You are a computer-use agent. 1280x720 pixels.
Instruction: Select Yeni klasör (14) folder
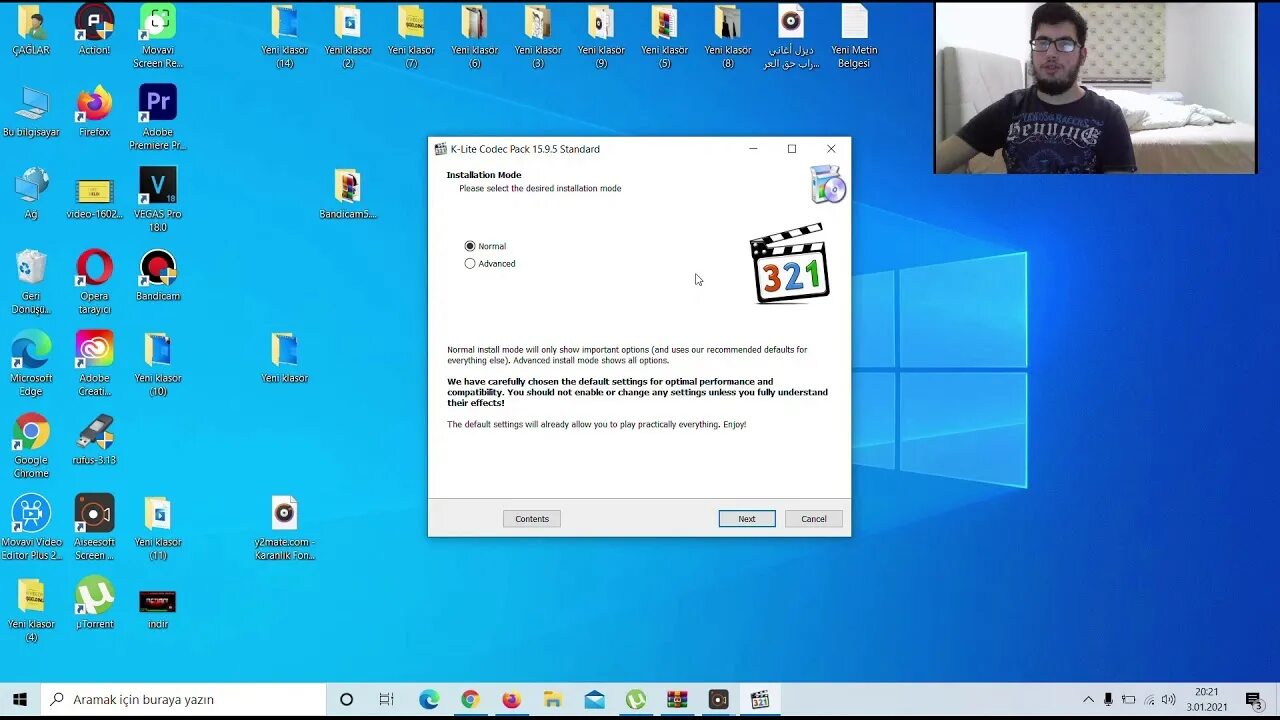(x=284, y=37)
